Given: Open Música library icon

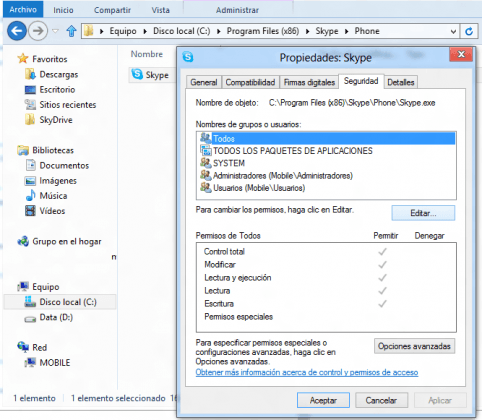Looking at the screenshot, I should click(x=30, y=195).
